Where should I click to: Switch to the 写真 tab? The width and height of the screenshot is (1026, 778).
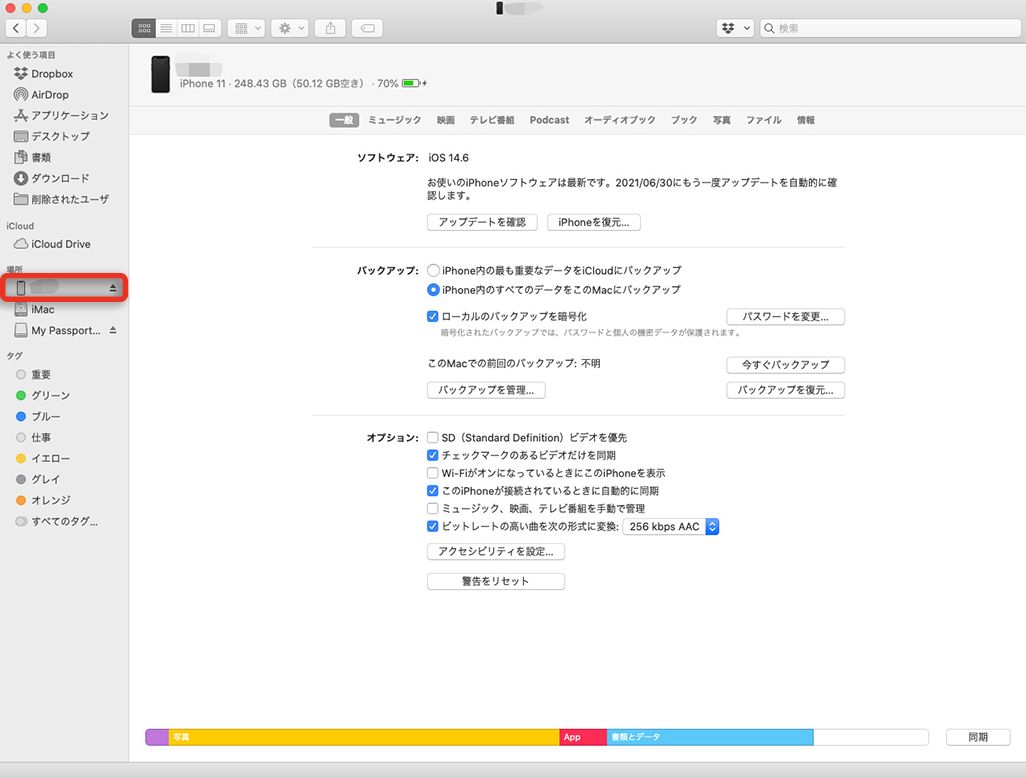722,120
